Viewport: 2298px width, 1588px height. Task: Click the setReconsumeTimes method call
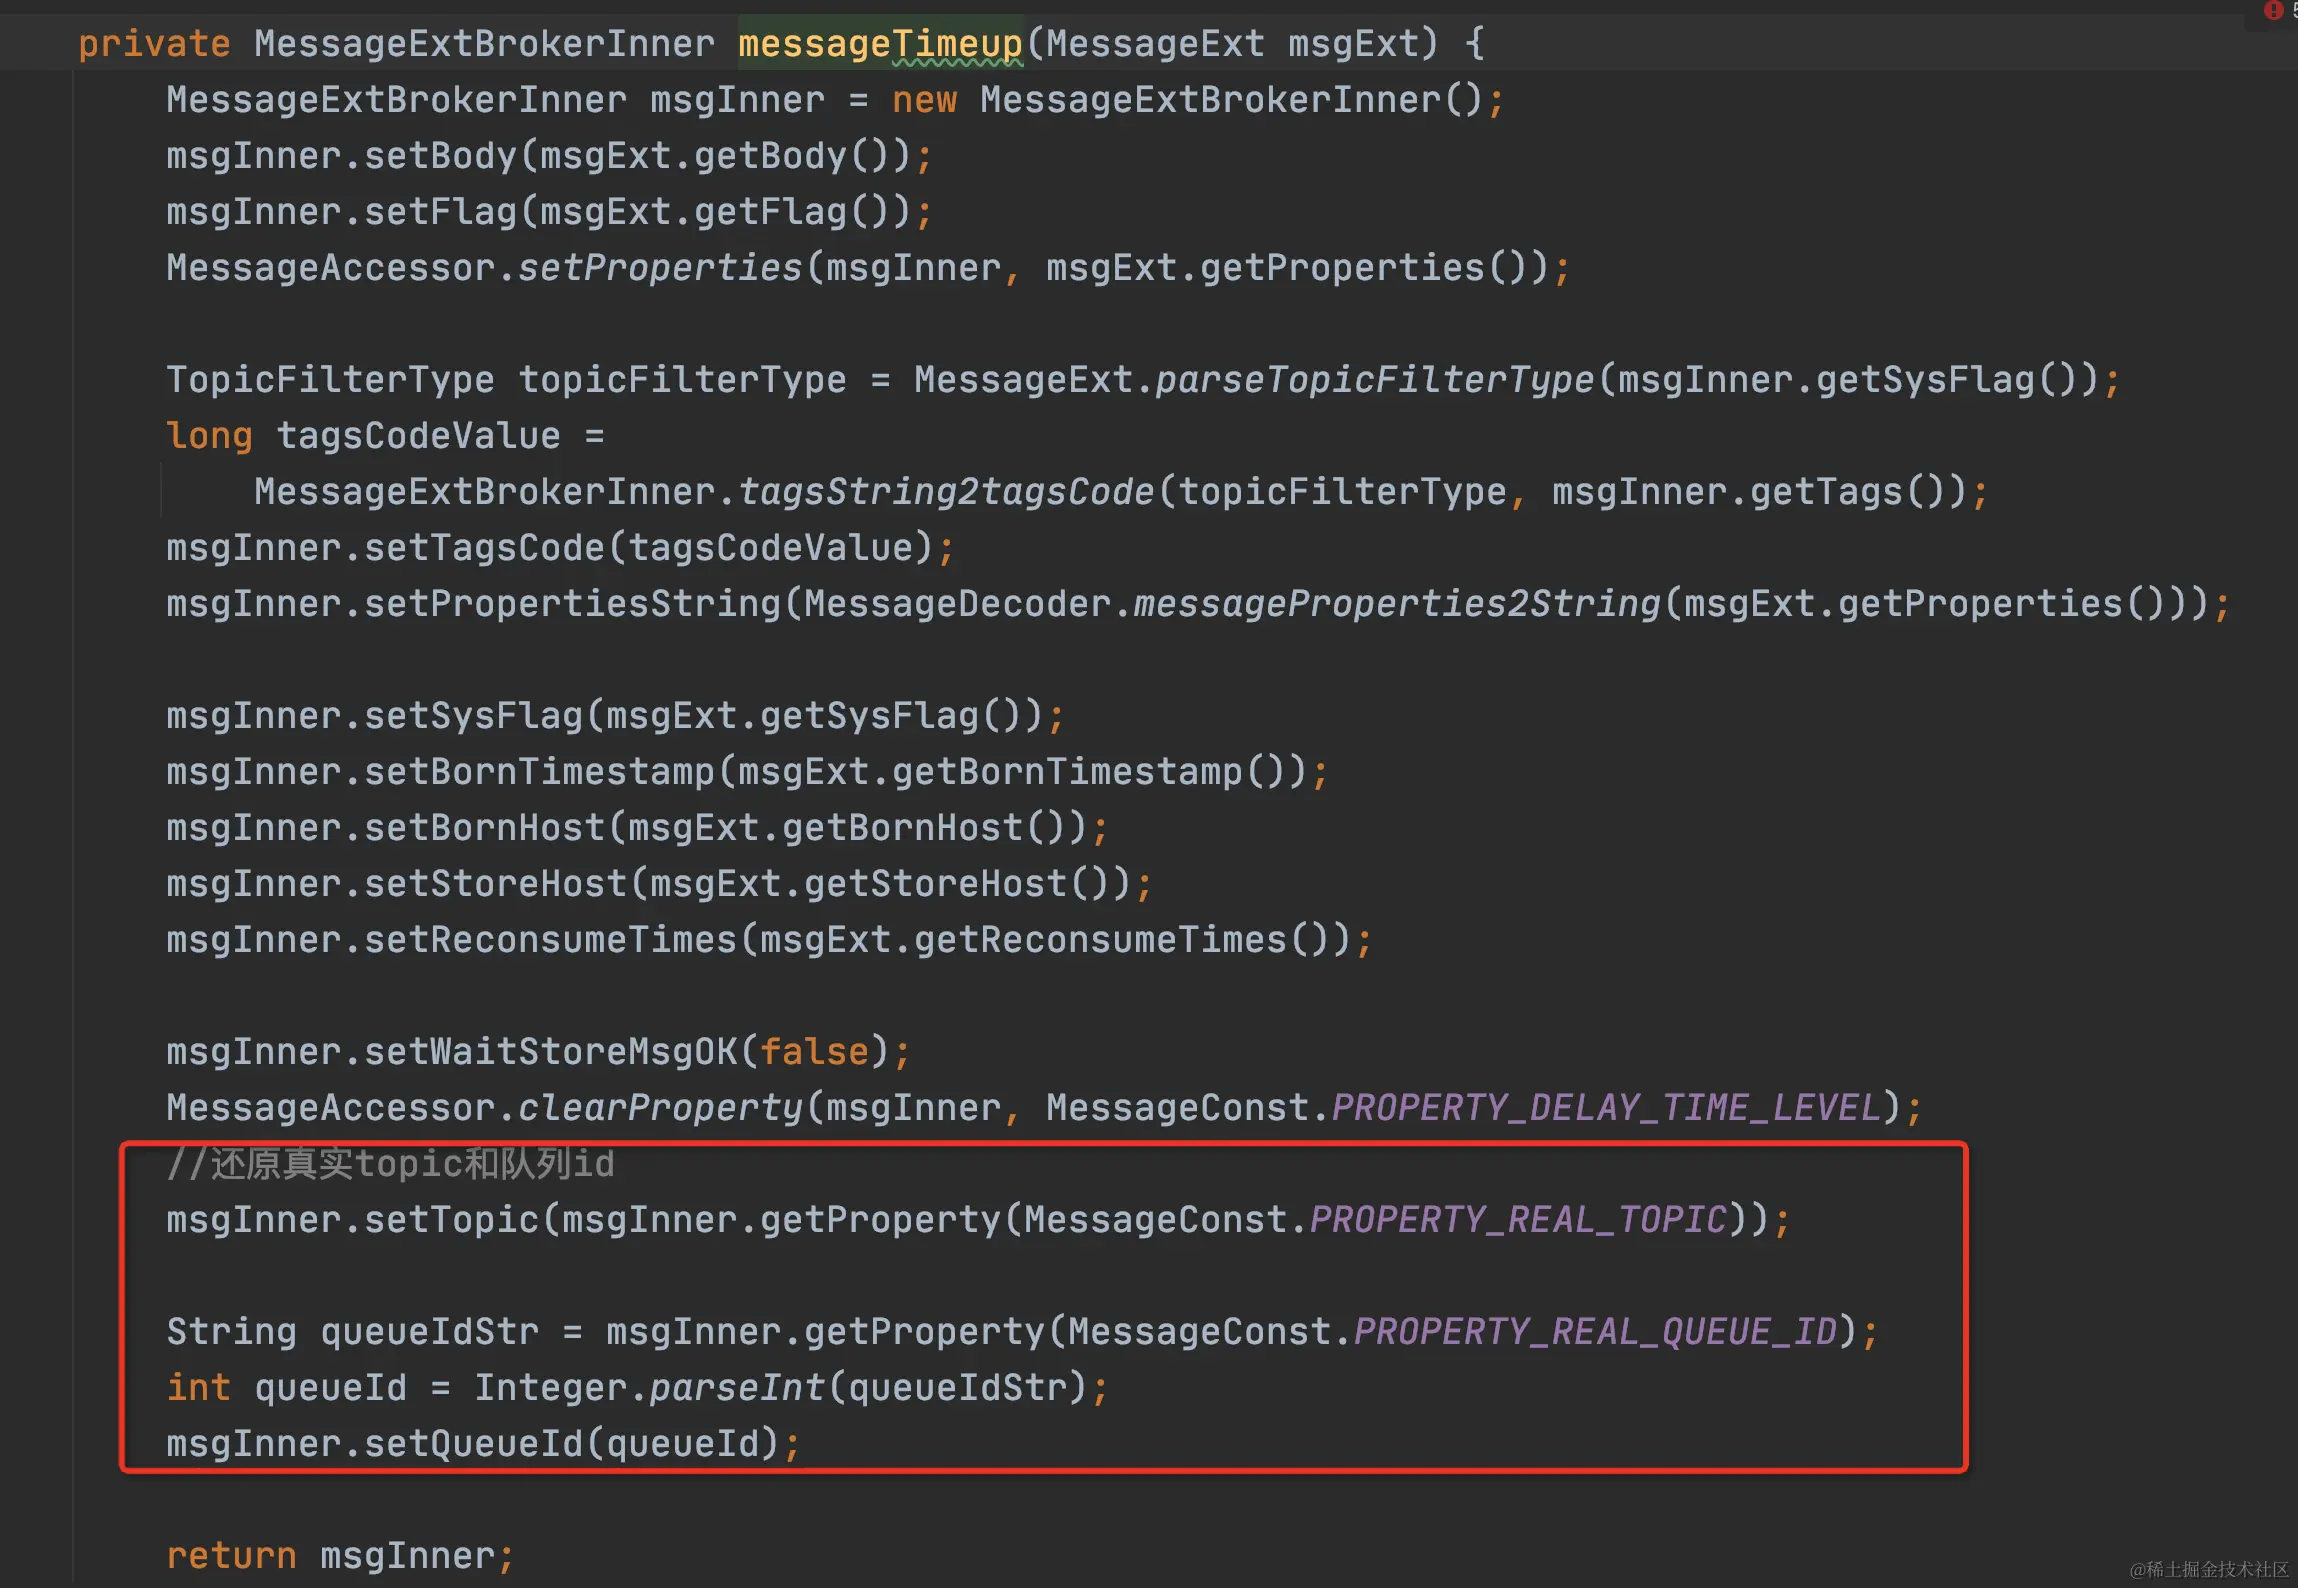pyautogui.click(x=549, y=940)
